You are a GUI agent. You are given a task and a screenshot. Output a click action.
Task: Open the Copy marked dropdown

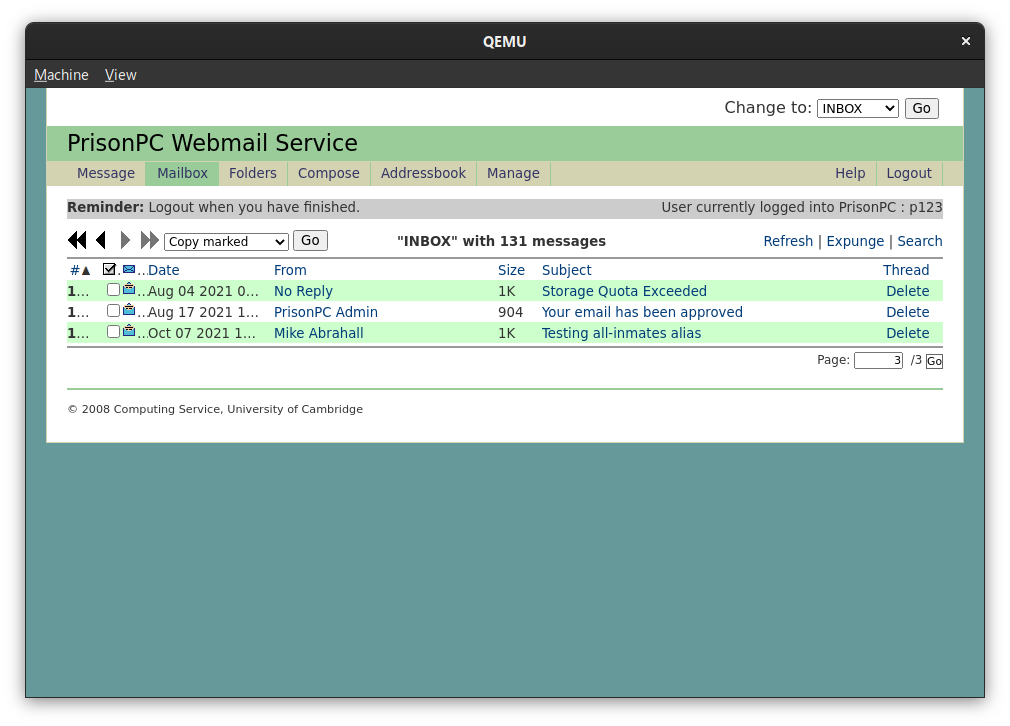pyautogui.click(x=226, y=242)
